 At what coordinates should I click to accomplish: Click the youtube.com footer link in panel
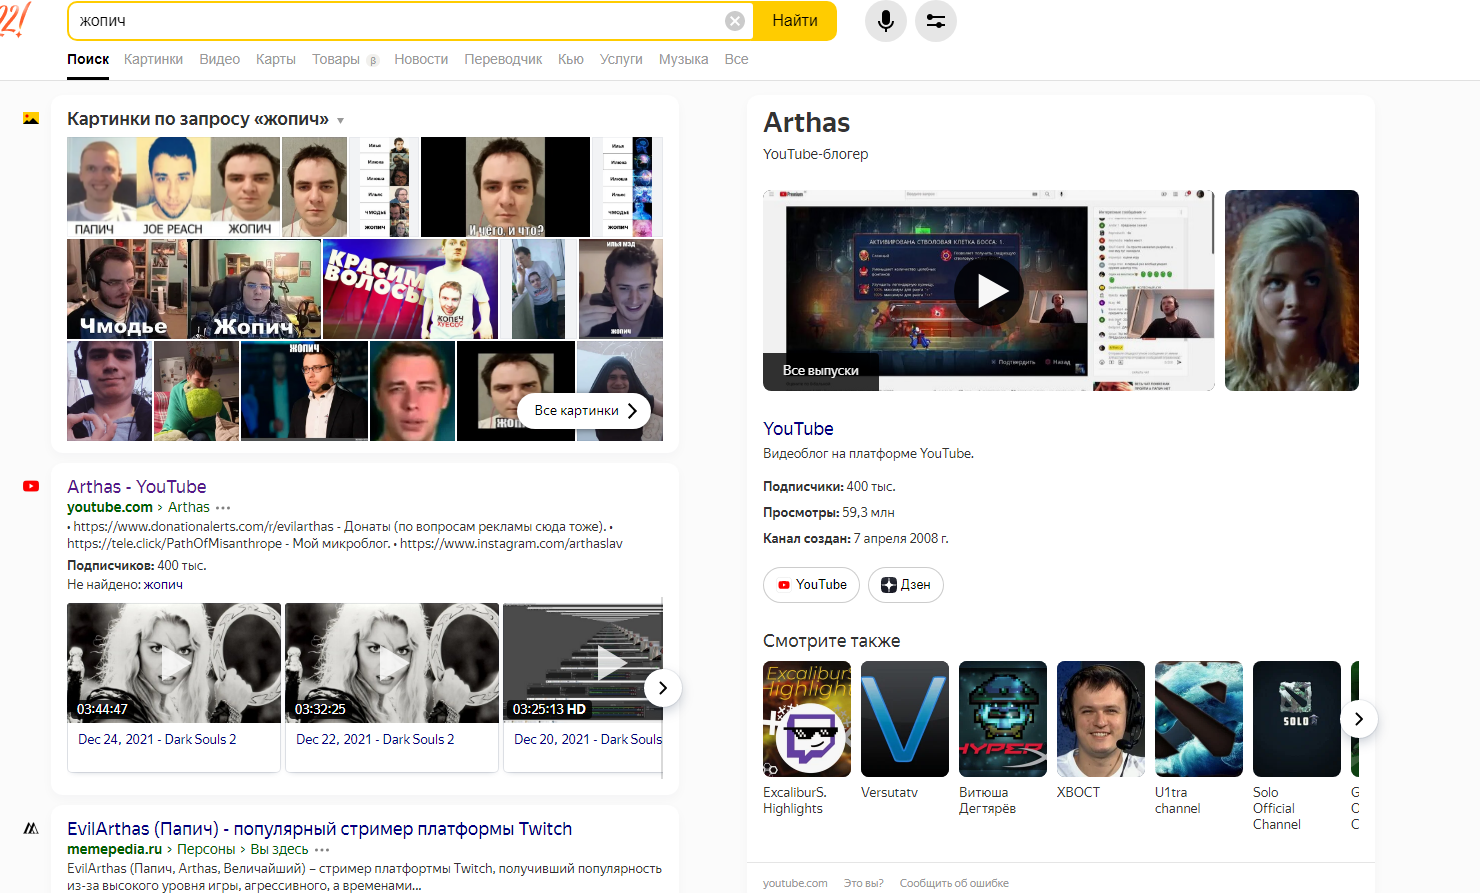click(795, 883)
